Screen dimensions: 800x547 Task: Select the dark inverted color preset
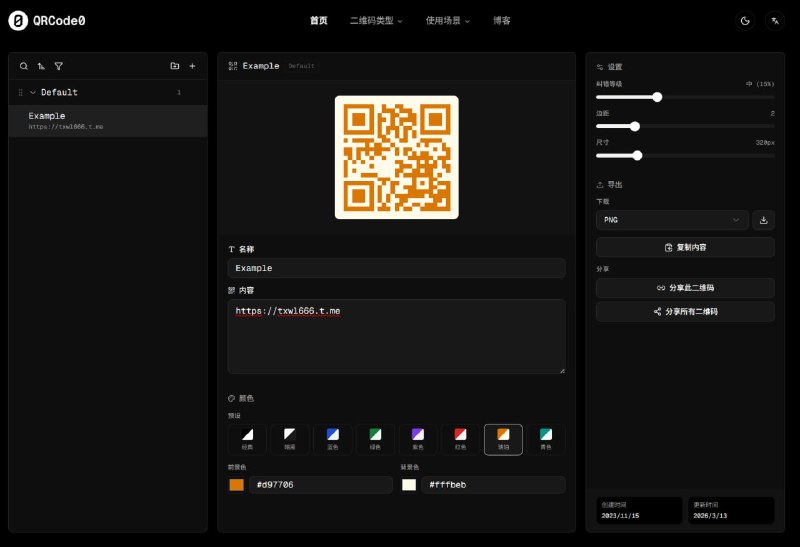pyautogui.click(x=290, y=439)
